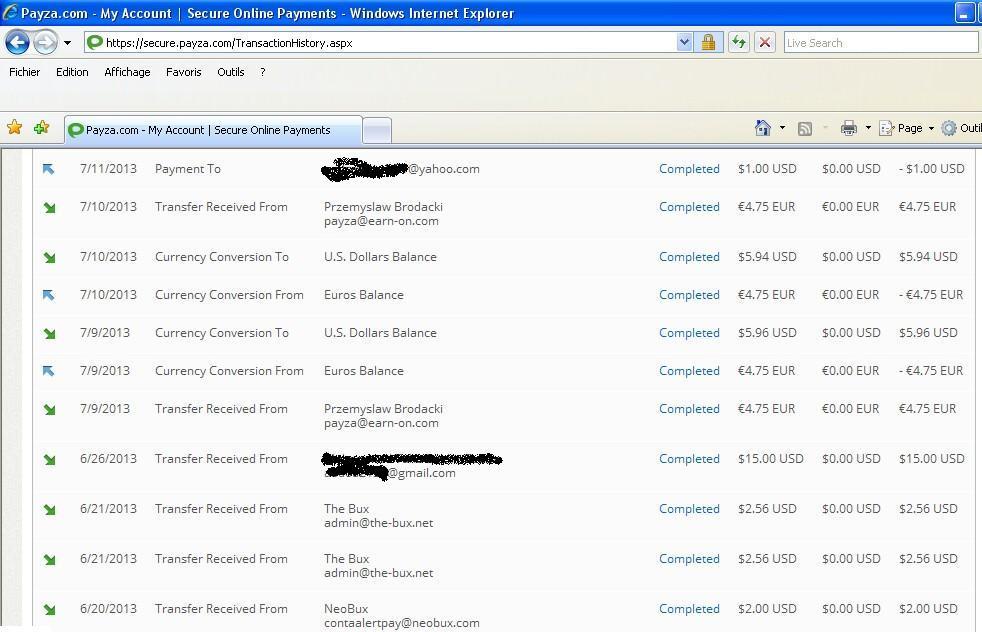Click the RSS feeds icon
This screenshot has height=632, width=982.
[805, 129]
